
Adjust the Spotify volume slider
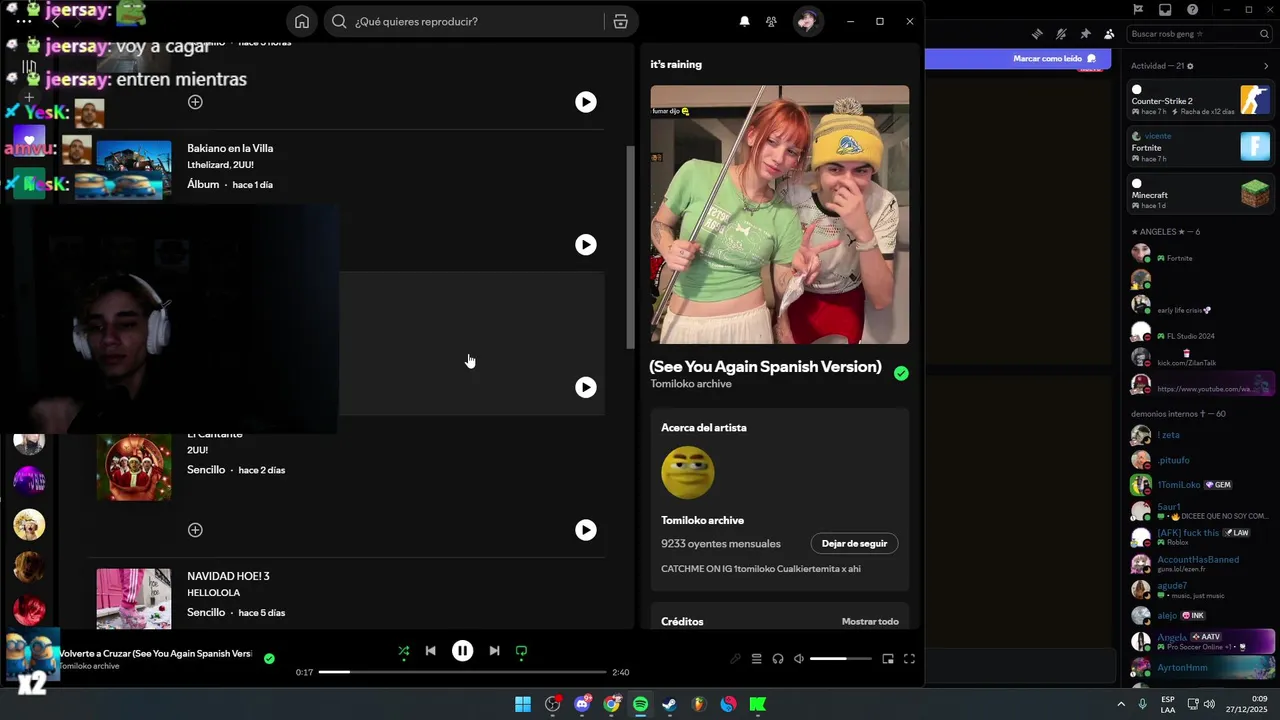[x=840, y=659]
